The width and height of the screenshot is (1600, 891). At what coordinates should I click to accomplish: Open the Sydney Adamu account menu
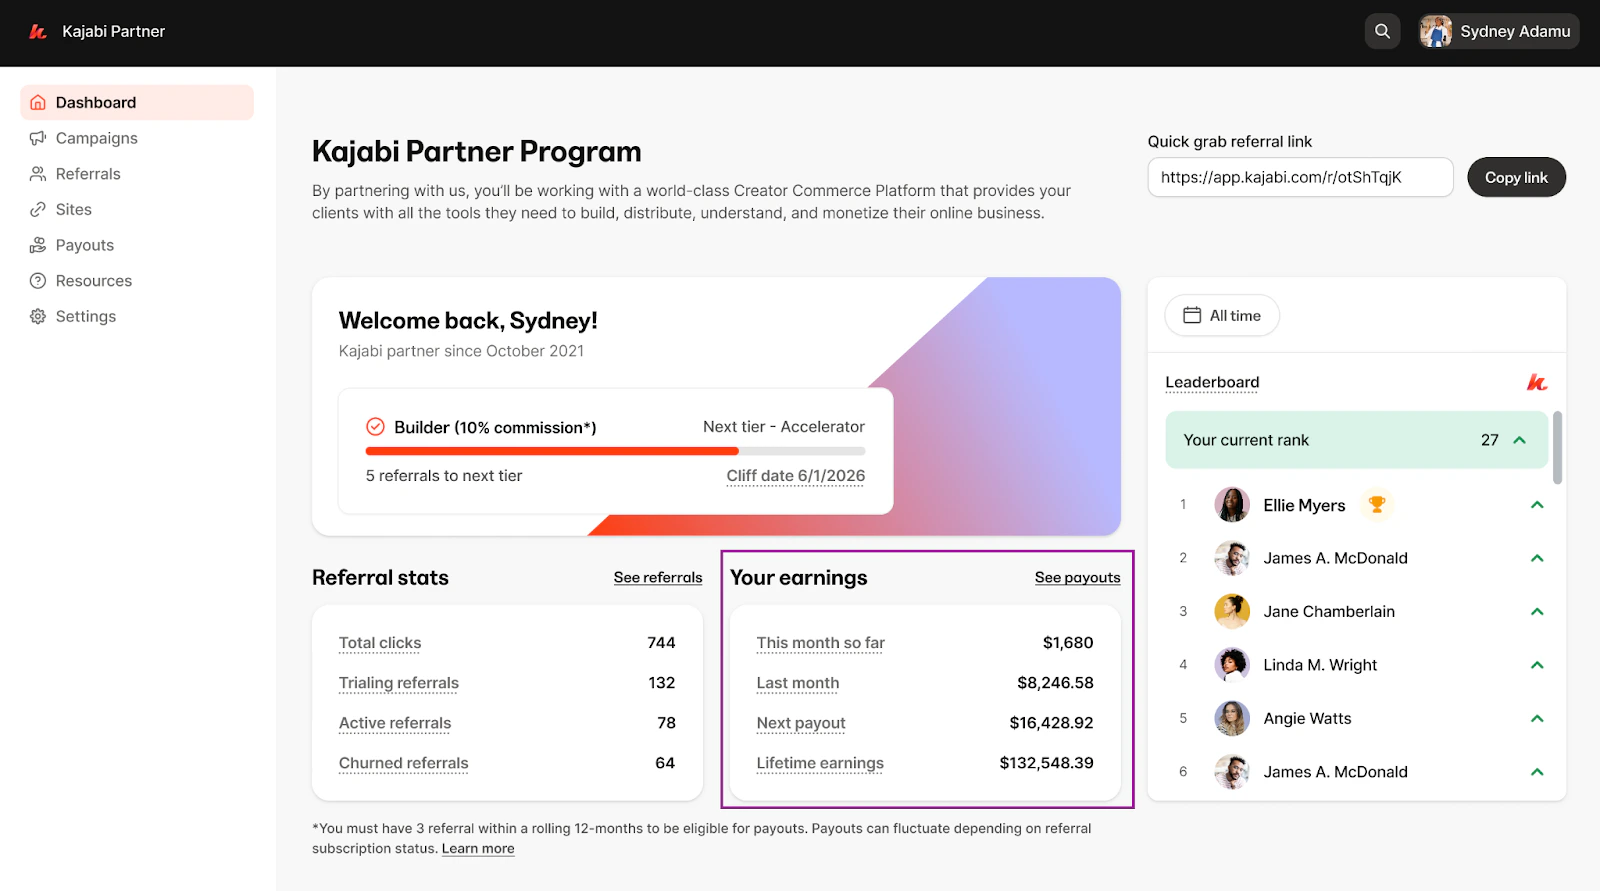point(1498,31)
